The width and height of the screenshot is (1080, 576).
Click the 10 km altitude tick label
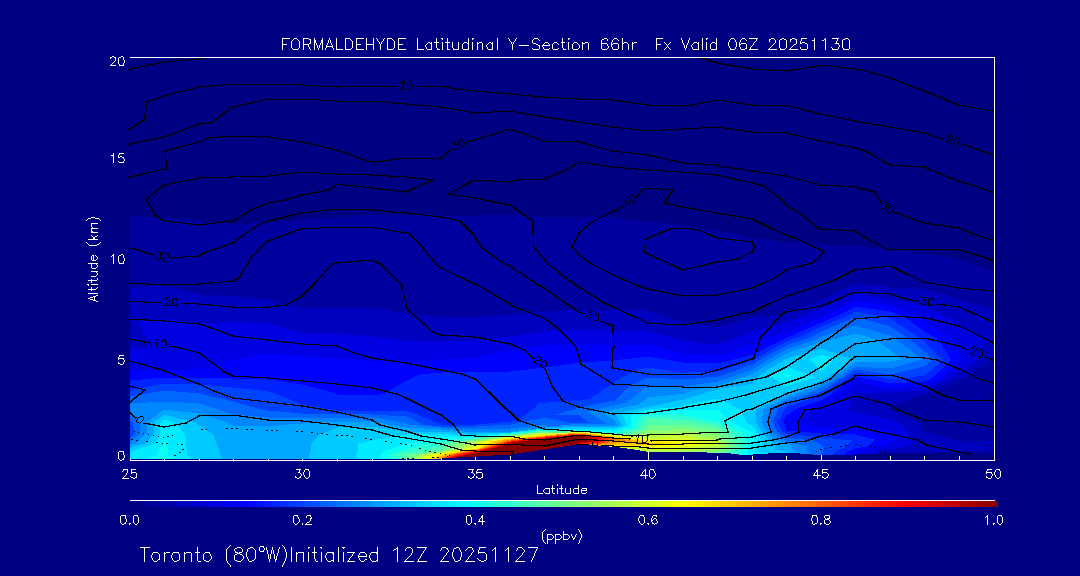pyautogui.click(x=116, y=259)
